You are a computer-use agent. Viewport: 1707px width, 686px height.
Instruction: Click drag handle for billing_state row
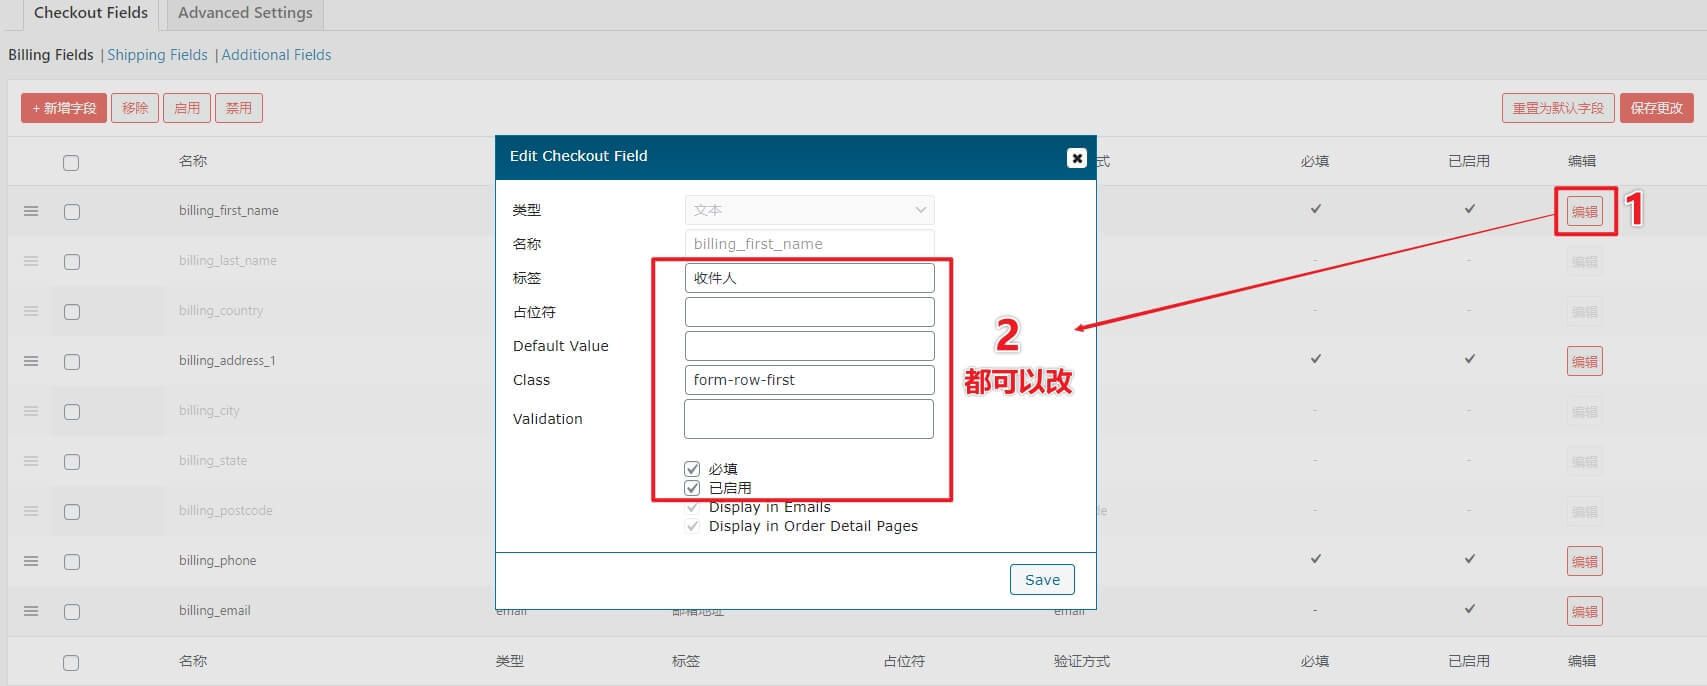pyautogui.click(x=31, y=461)
